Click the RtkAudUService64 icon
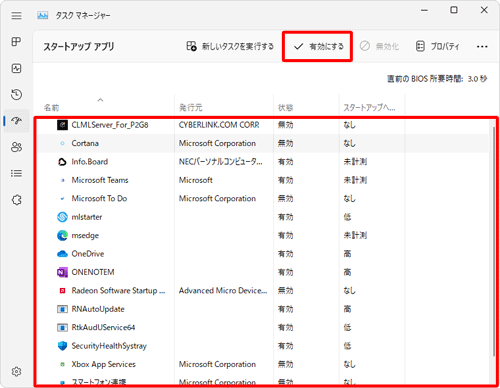500x388 pixels. click(62, 328)
